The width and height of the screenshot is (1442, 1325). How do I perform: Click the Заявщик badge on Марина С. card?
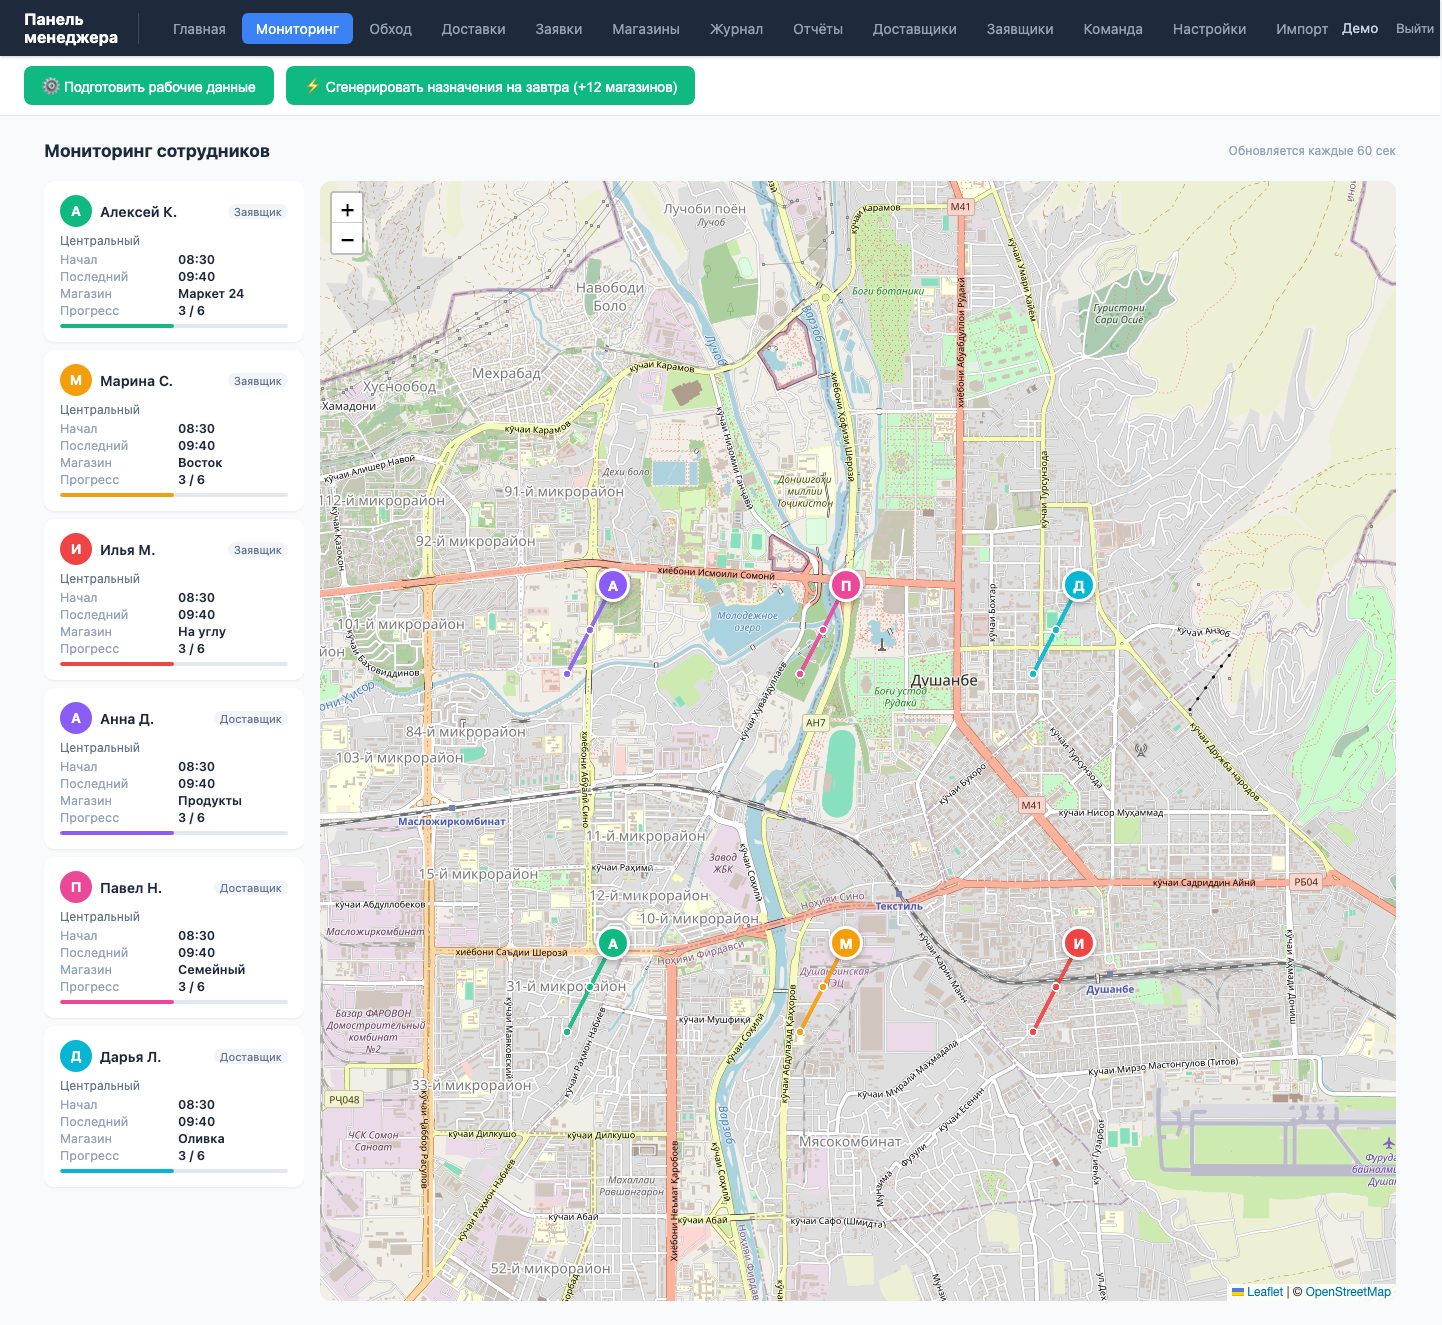coord(258,381)
